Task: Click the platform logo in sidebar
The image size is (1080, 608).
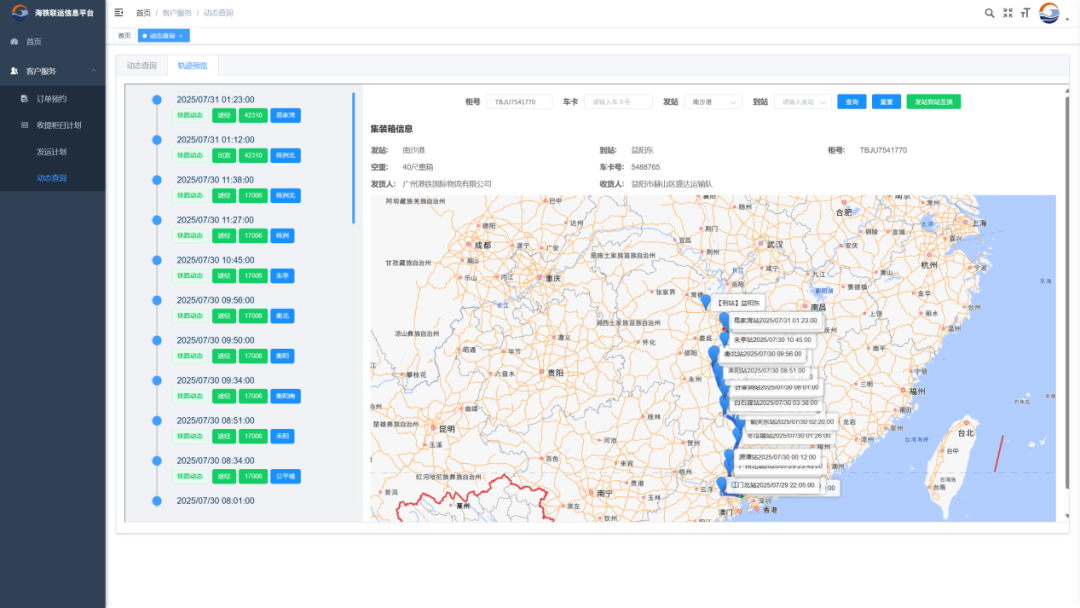Action: point(20,12)
